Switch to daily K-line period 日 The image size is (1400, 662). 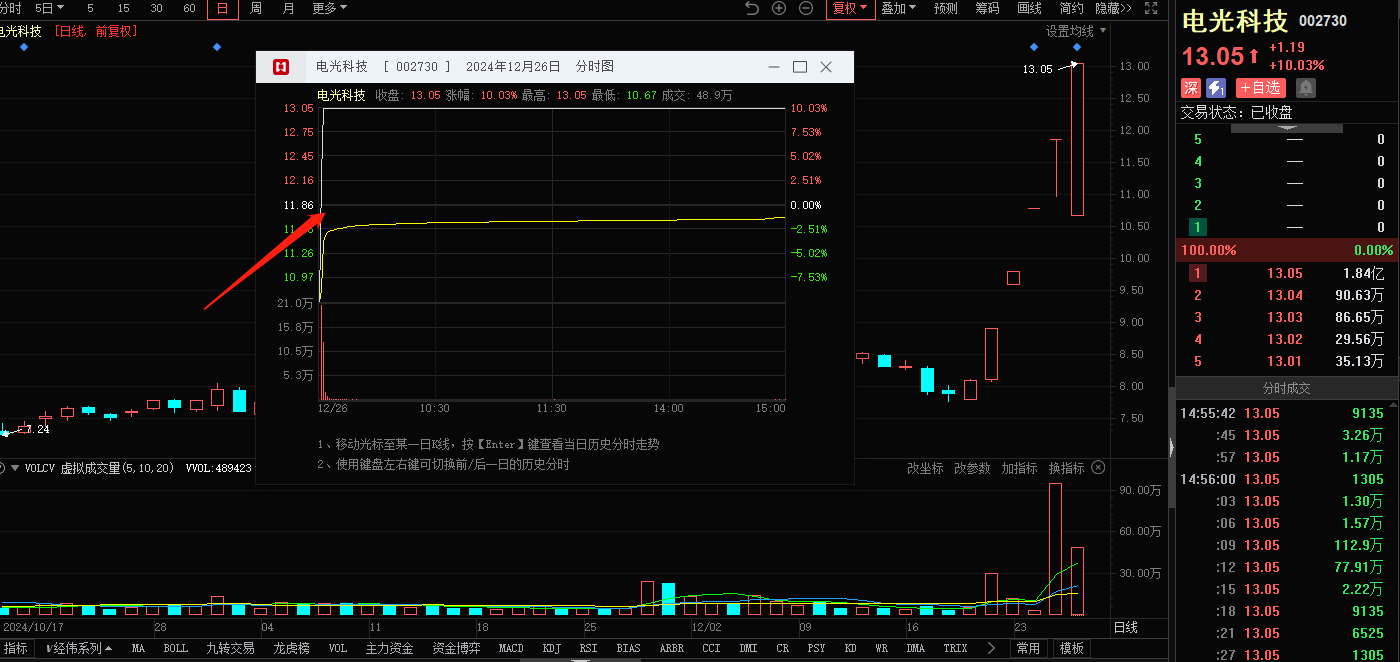[x=223, y=9]
